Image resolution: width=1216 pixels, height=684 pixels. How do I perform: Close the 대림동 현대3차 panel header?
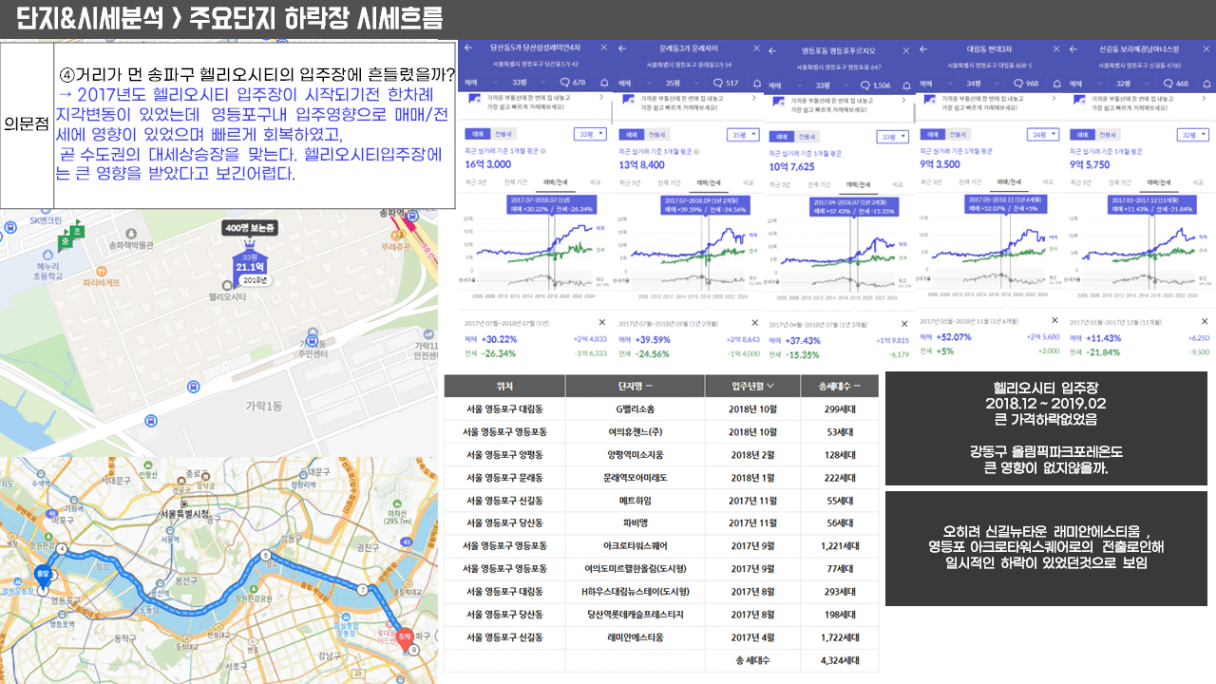(1056, 47)
